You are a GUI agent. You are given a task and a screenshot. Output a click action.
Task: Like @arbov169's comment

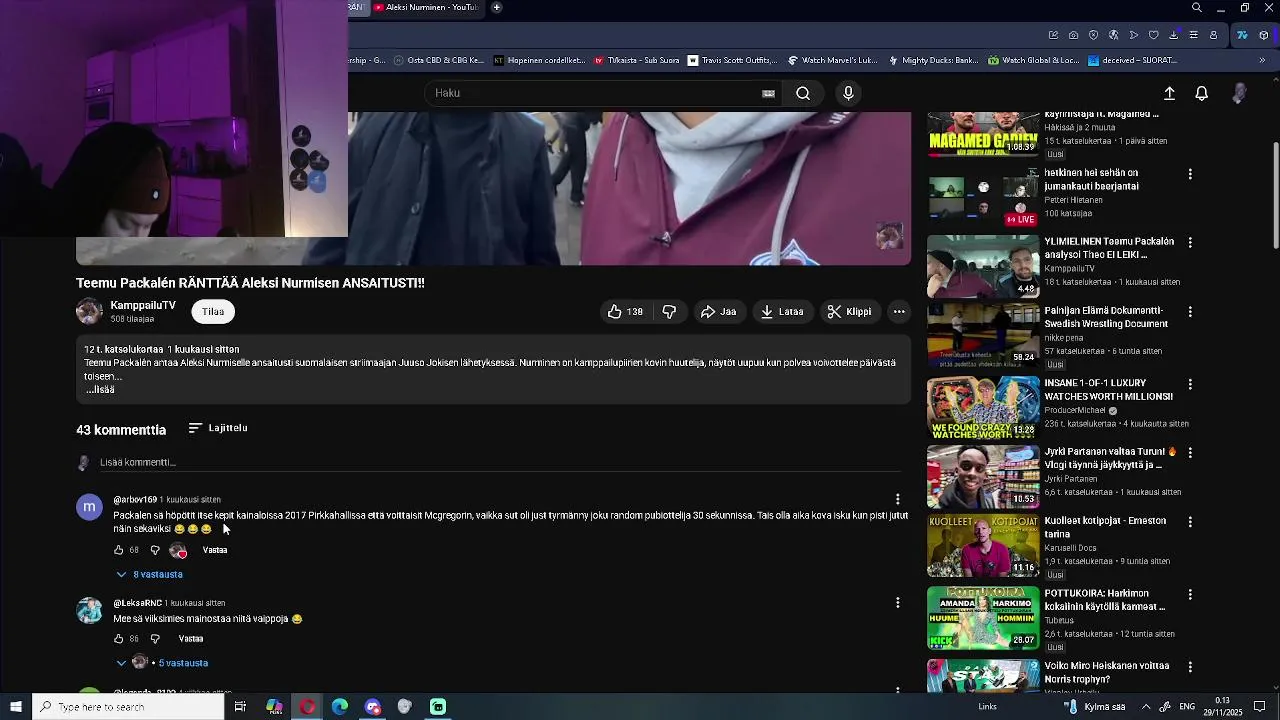point(118,550)
